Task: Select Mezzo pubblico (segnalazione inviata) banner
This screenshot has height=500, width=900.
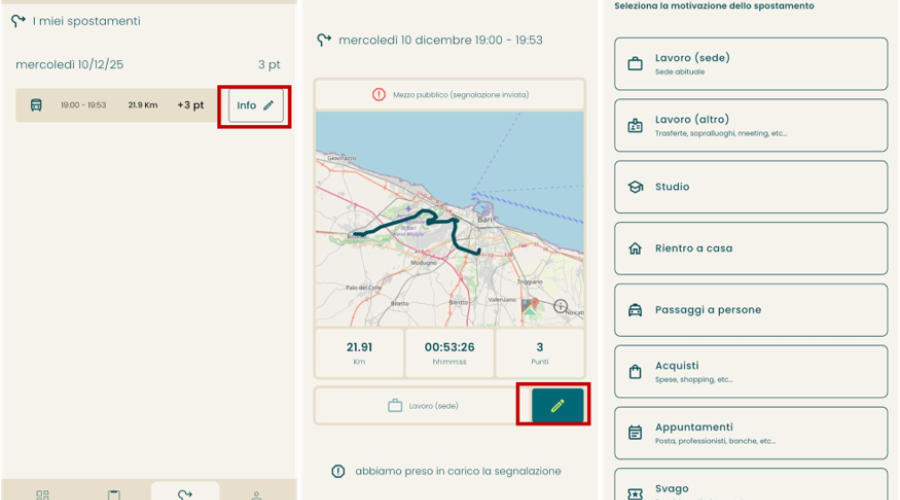Action: (x=449, y=95)
